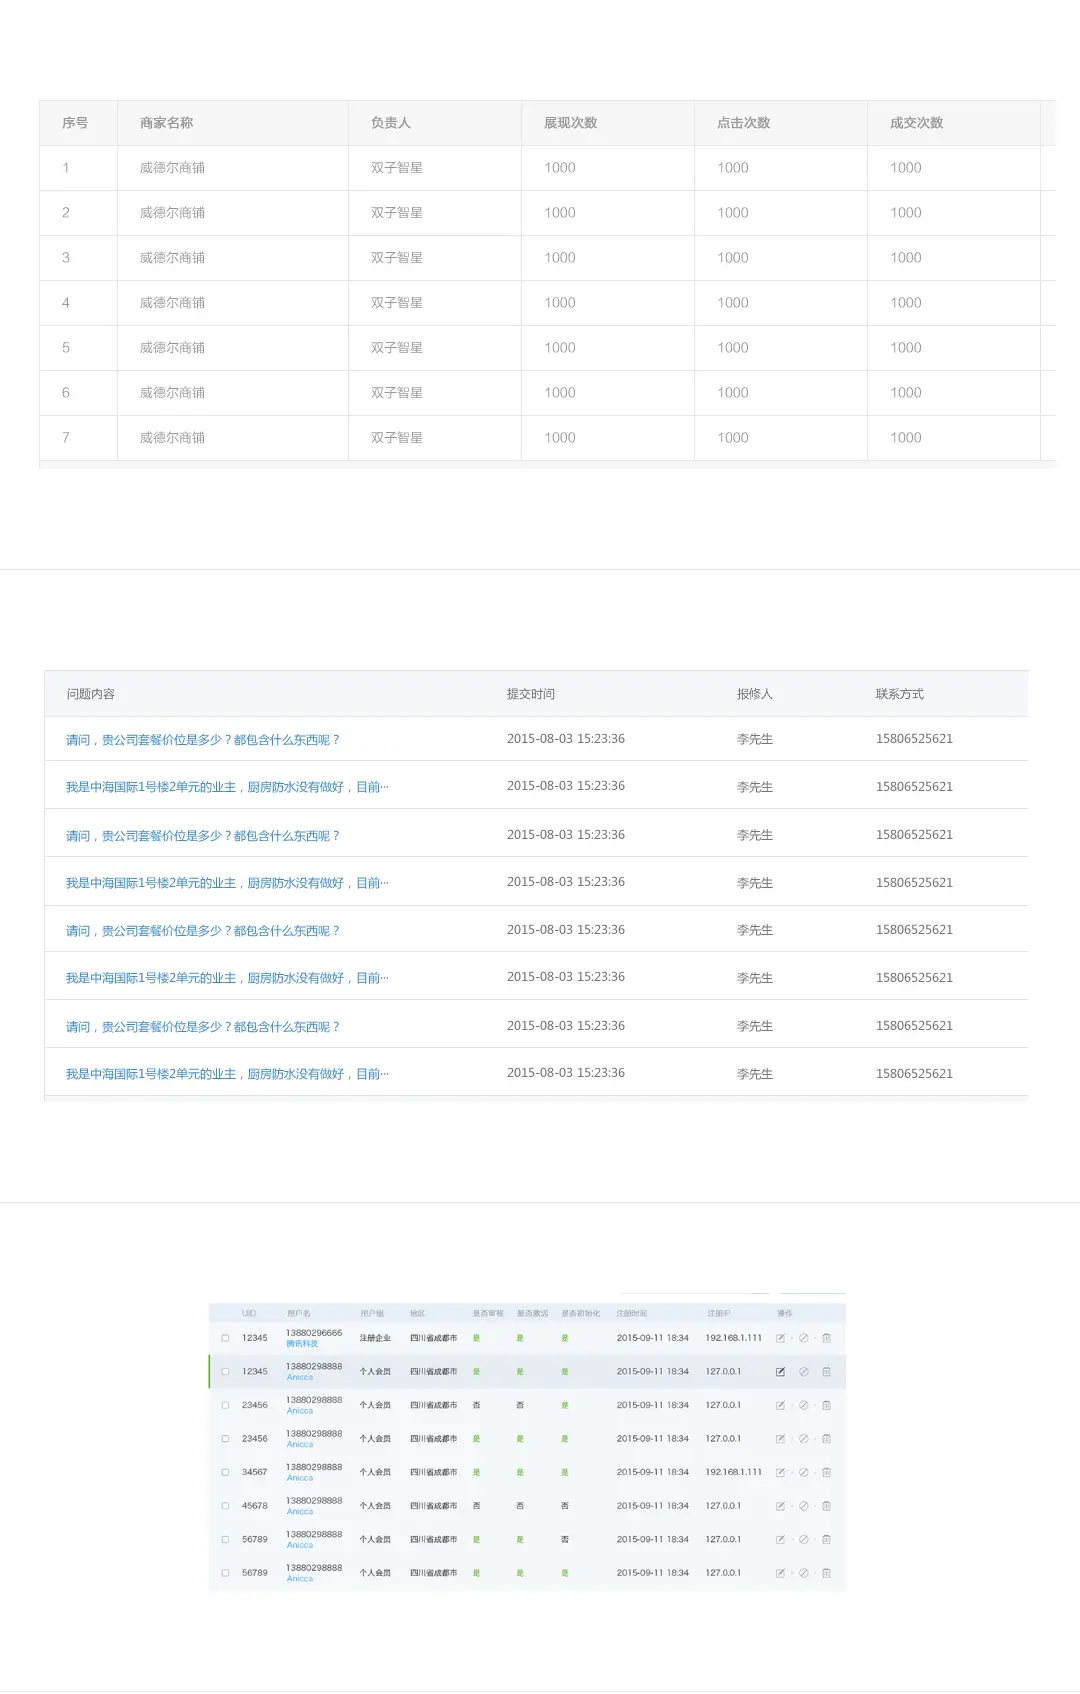
Task: Click the 联系方式 column header
Action: click(x=900, y=694)
